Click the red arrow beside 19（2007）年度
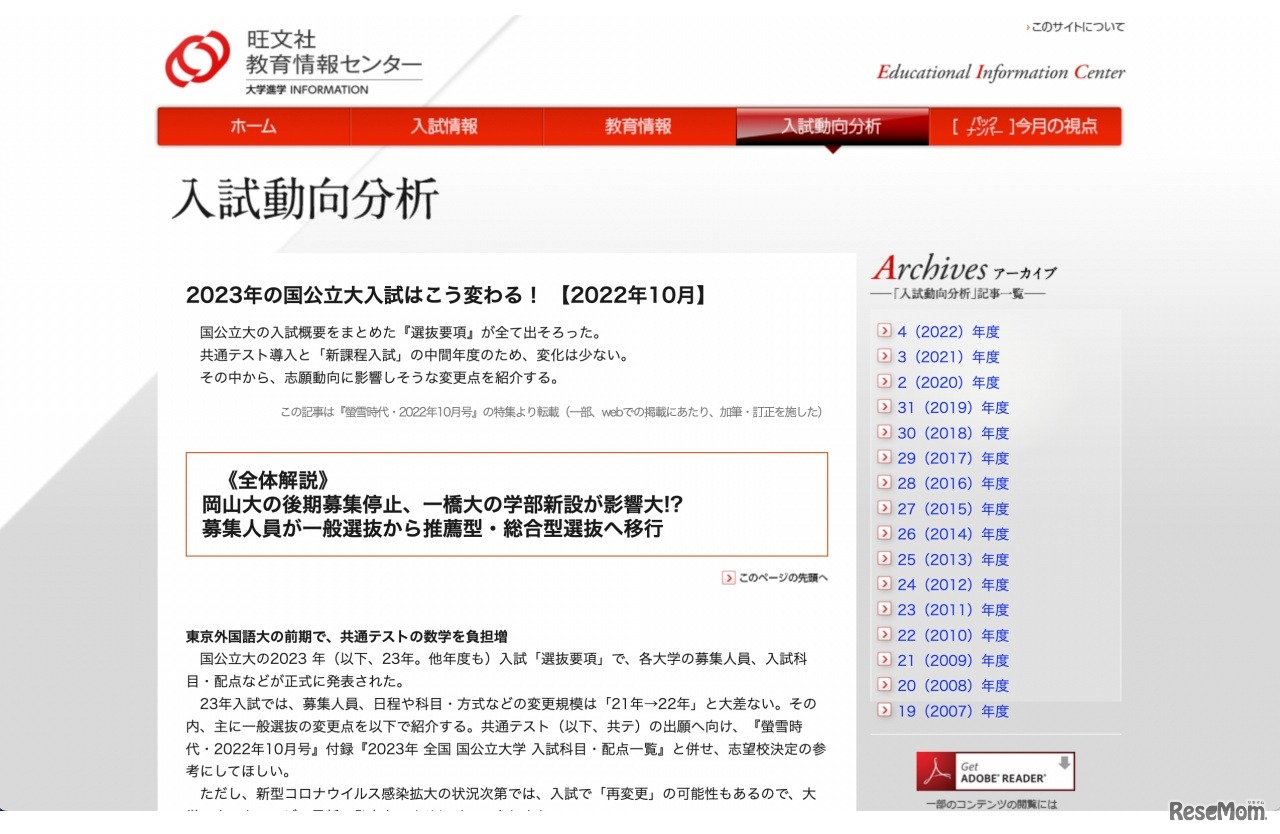Viewport: 1280px width, 834px height. (x=884, y=711)
